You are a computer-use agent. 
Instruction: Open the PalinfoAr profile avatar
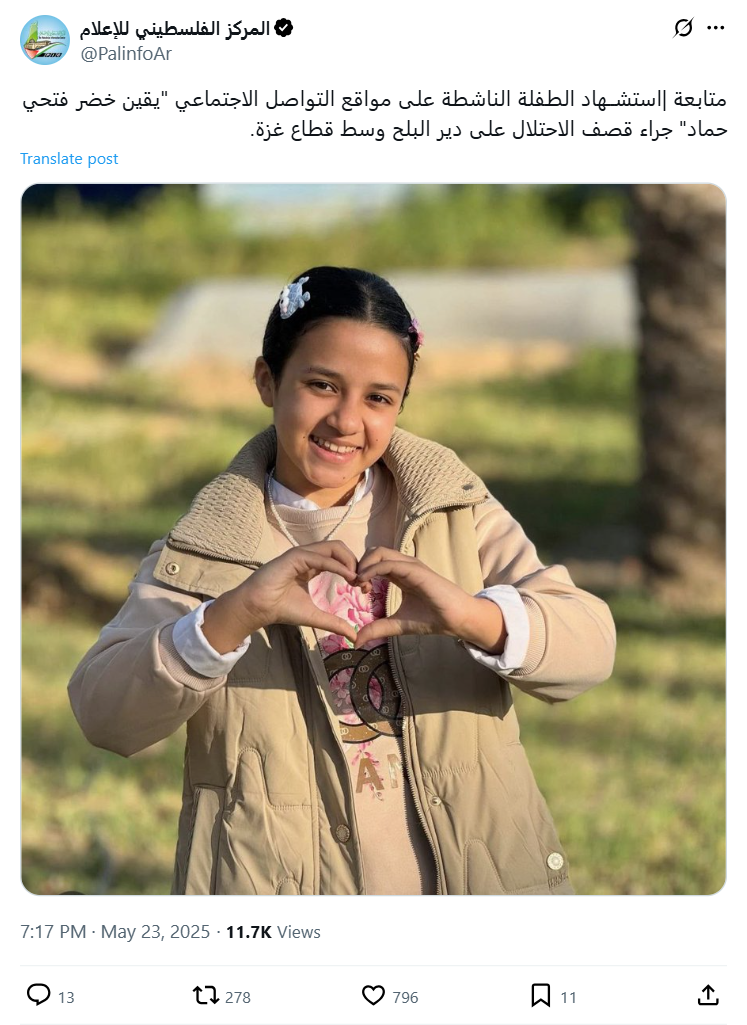44,41
